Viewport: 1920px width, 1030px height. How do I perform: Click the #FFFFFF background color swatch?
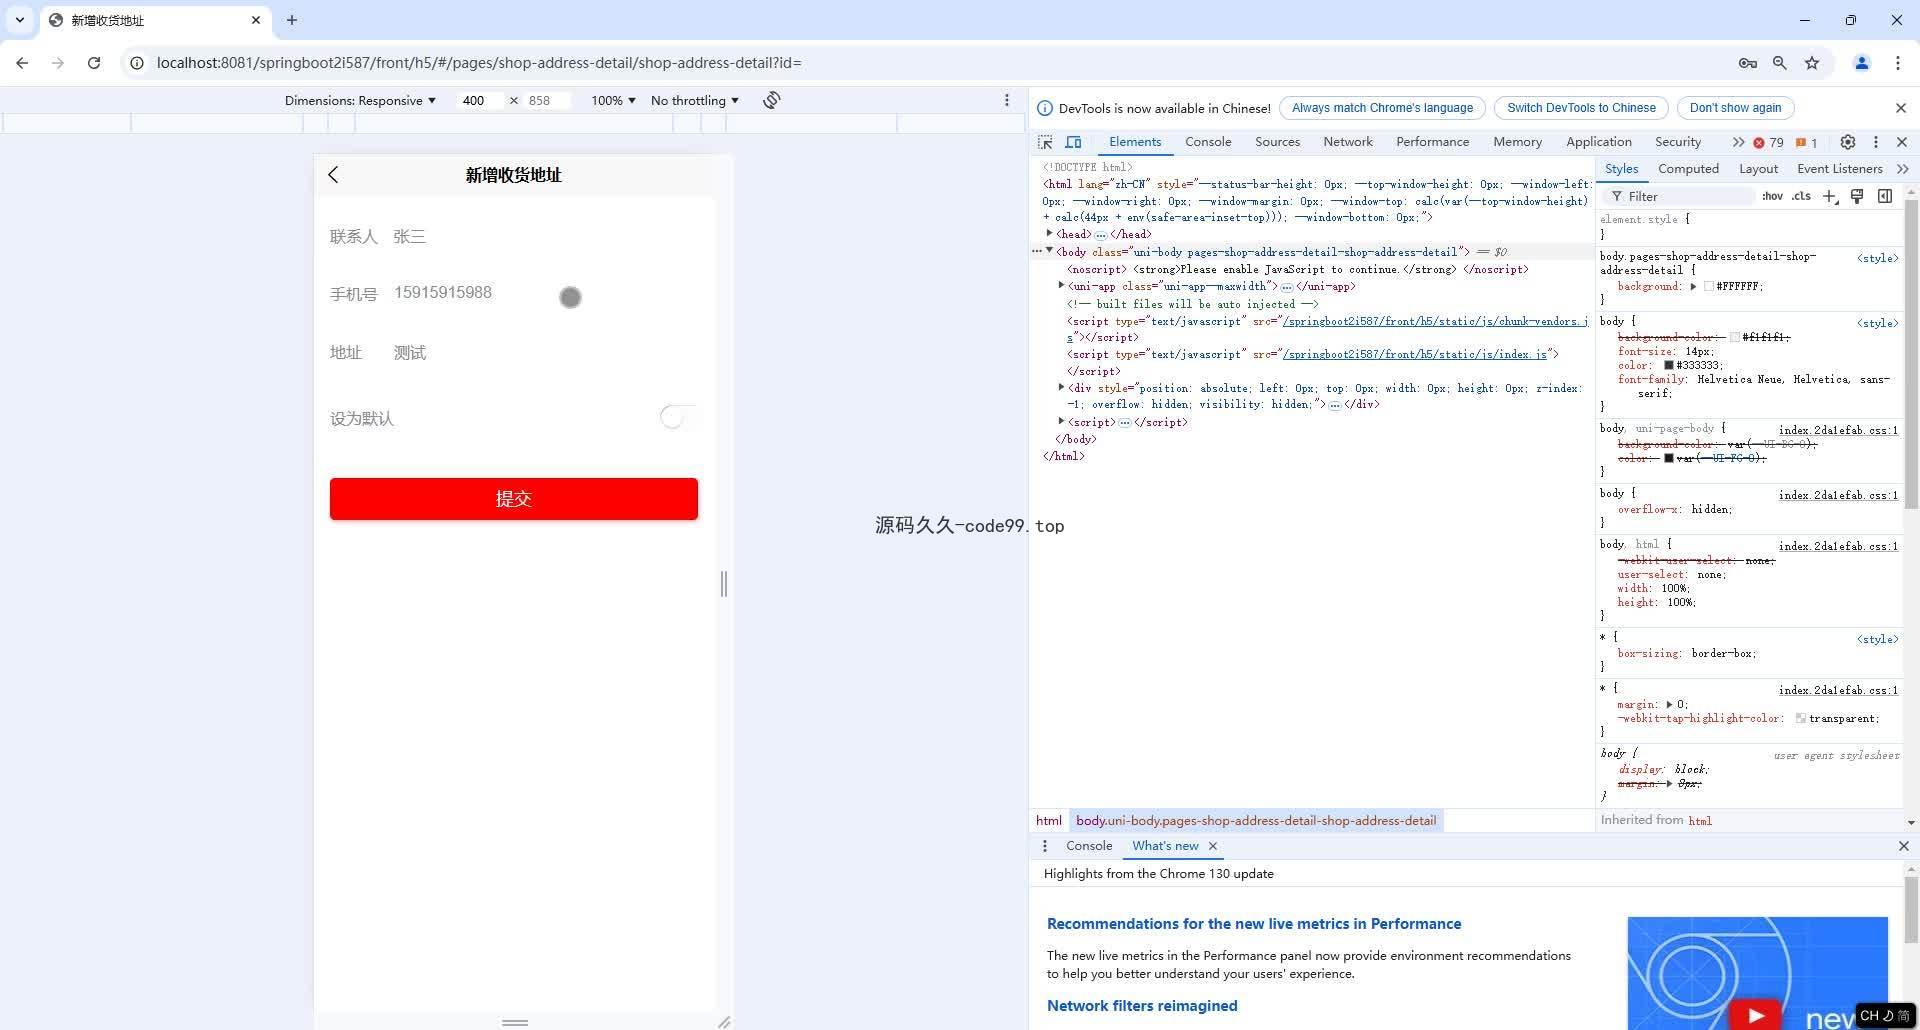[x=1709, y=287]
